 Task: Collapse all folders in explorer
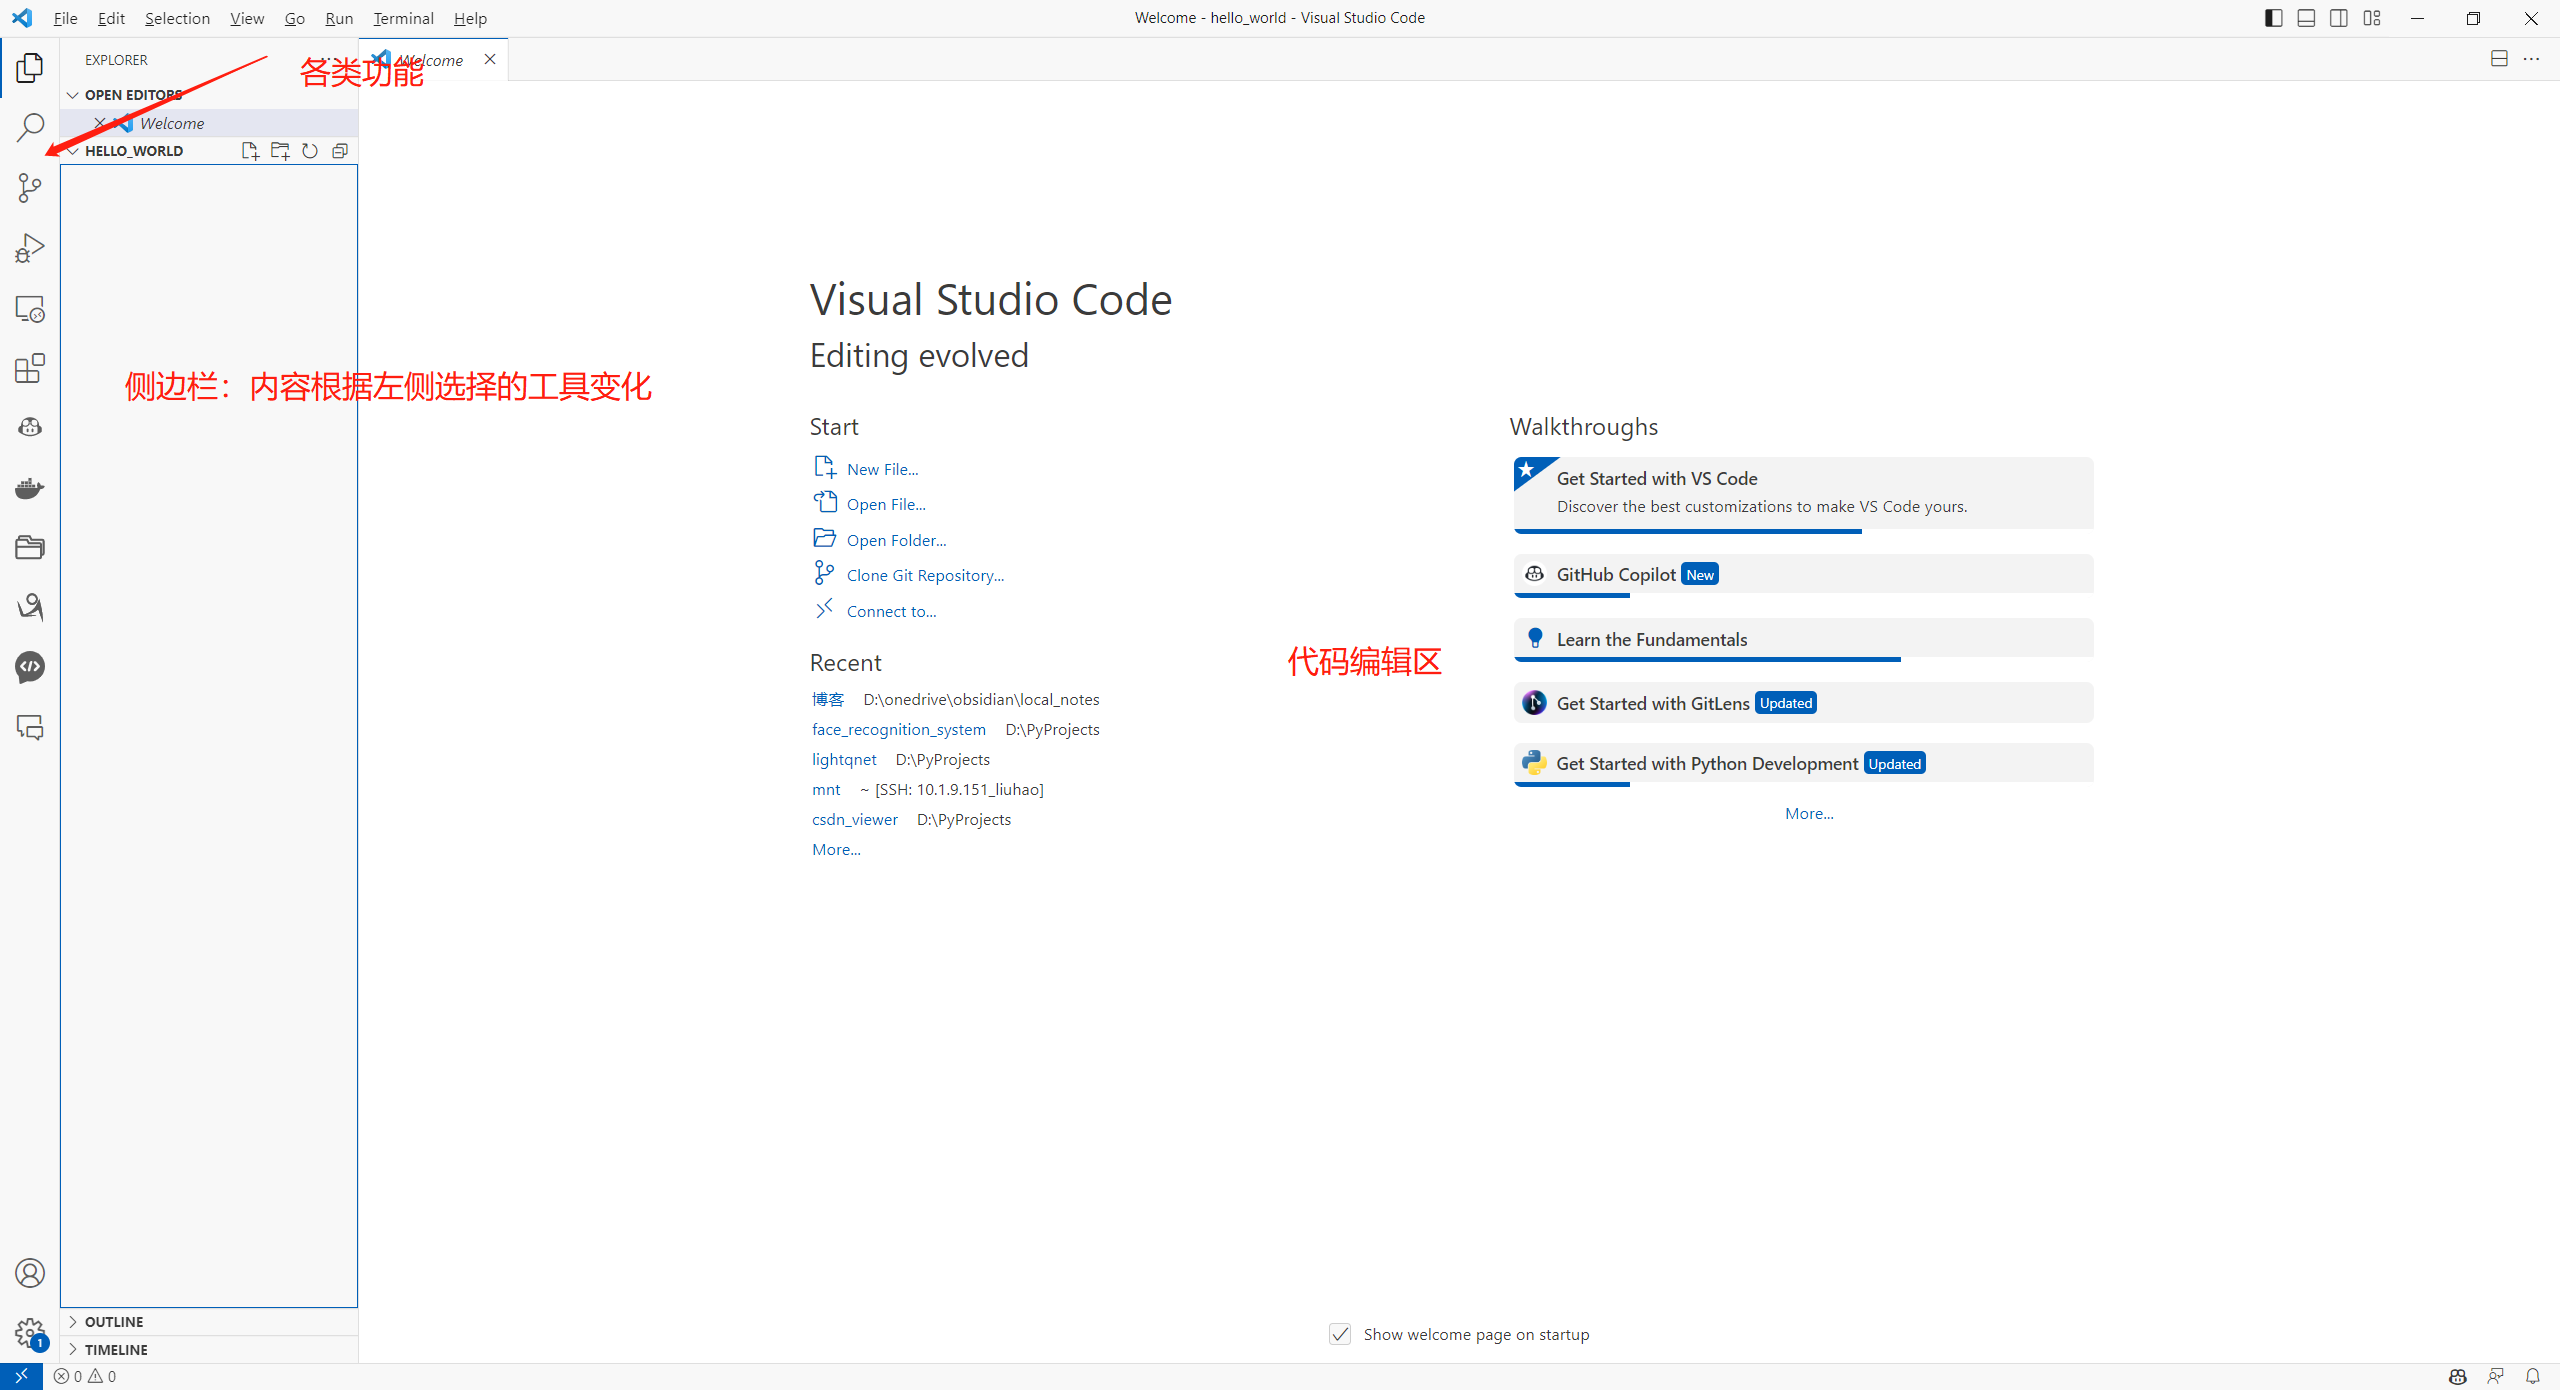click(x=340, y=151)
